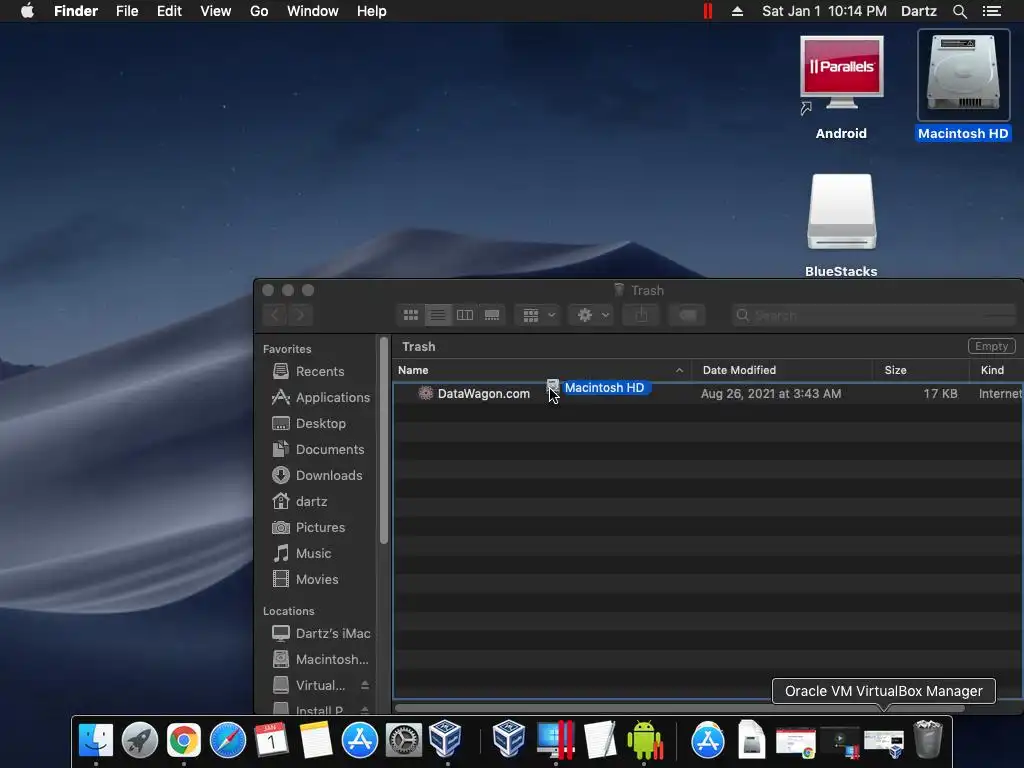Image resolution: width=1024 pixels, height=768 pixels.
Task: Open Recents in the sidebar
Action: pos(319,372)
